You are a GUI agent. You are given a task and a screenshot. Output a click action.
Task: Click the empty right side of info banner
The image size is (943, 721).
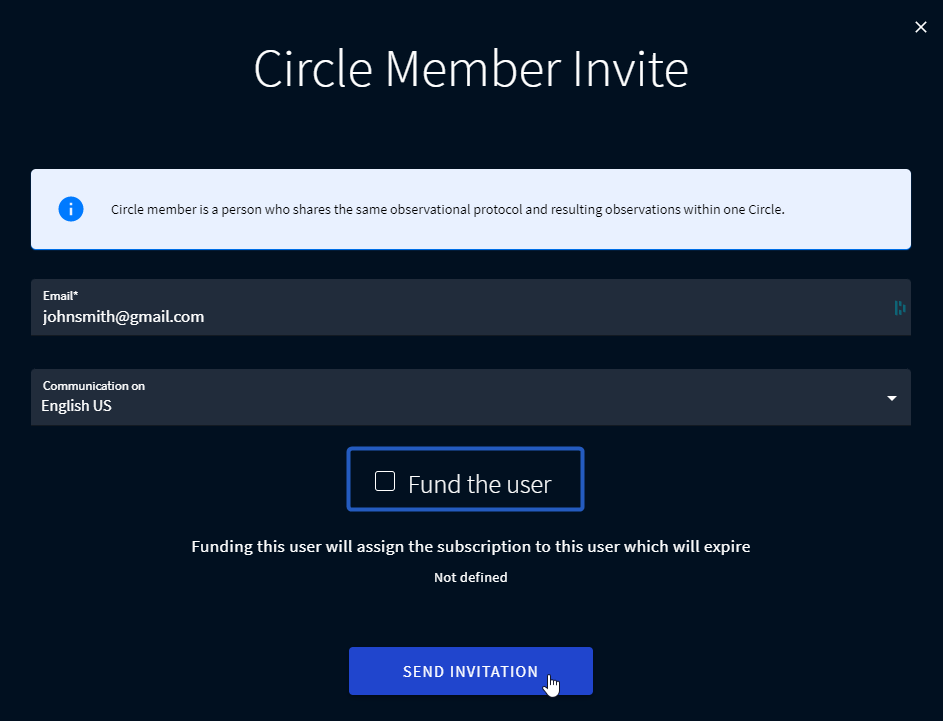pyautogui.click(x=850, y=210)
